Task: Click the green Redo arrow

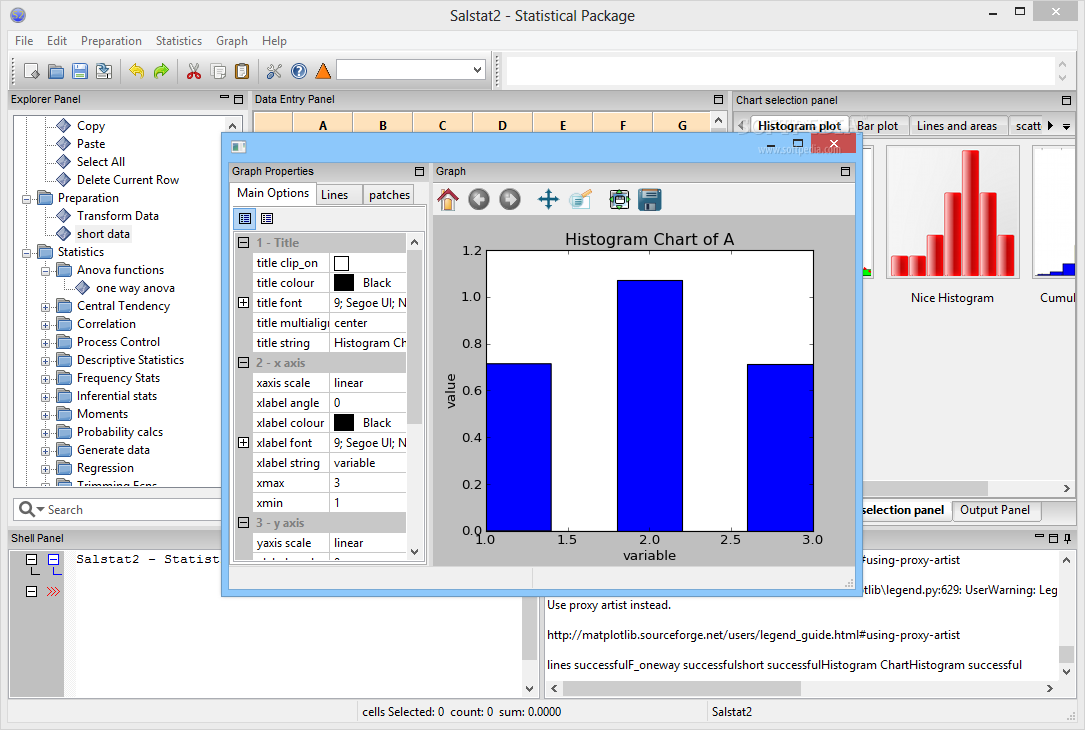Action: tap(161, 71)
